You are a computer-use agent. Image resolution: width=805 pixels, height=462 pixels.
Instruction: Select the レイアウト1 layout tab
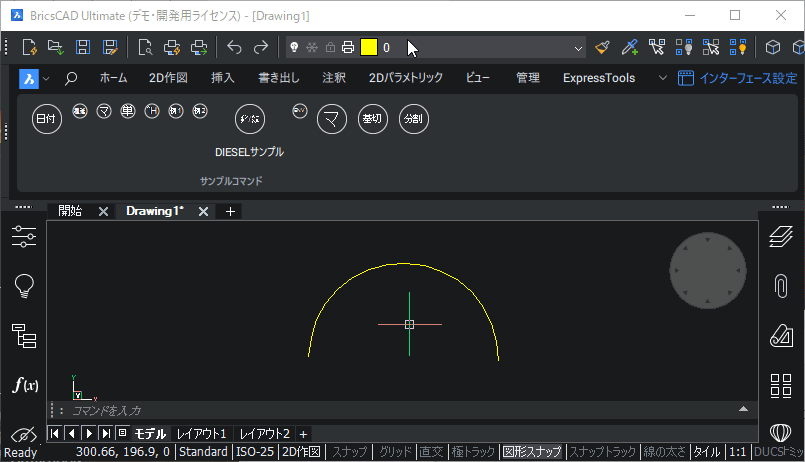pyautogui.click(x=202, y=433)
